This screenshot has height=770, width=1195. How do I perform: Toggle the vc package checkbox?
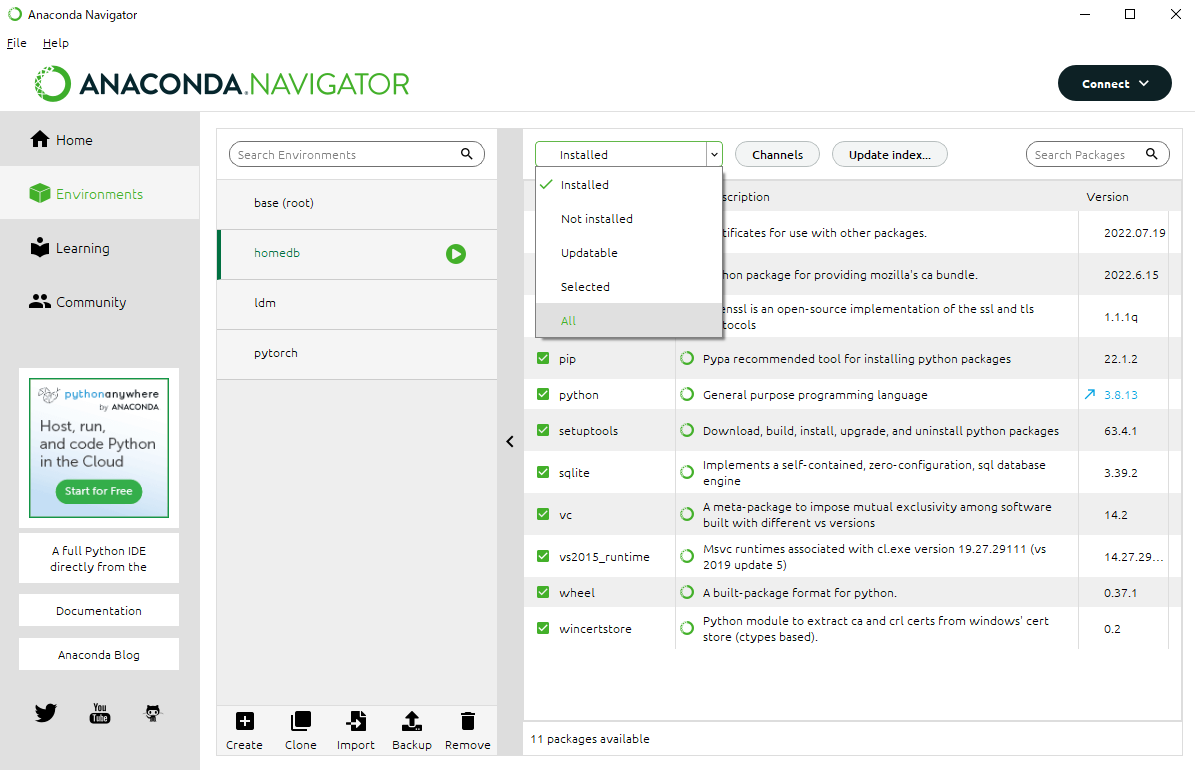[x=543, y=514]
